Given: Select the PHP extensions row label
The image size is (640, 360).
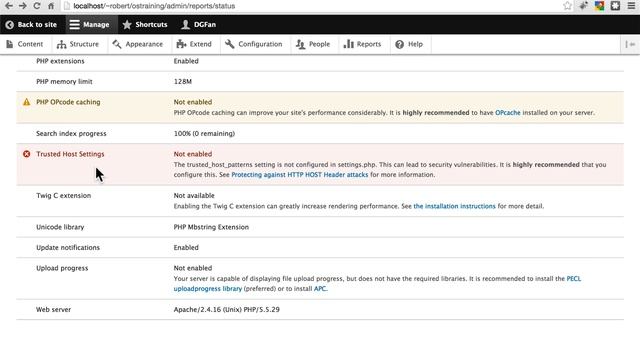Looking at the screenshot, I should (x=60, y=61).
